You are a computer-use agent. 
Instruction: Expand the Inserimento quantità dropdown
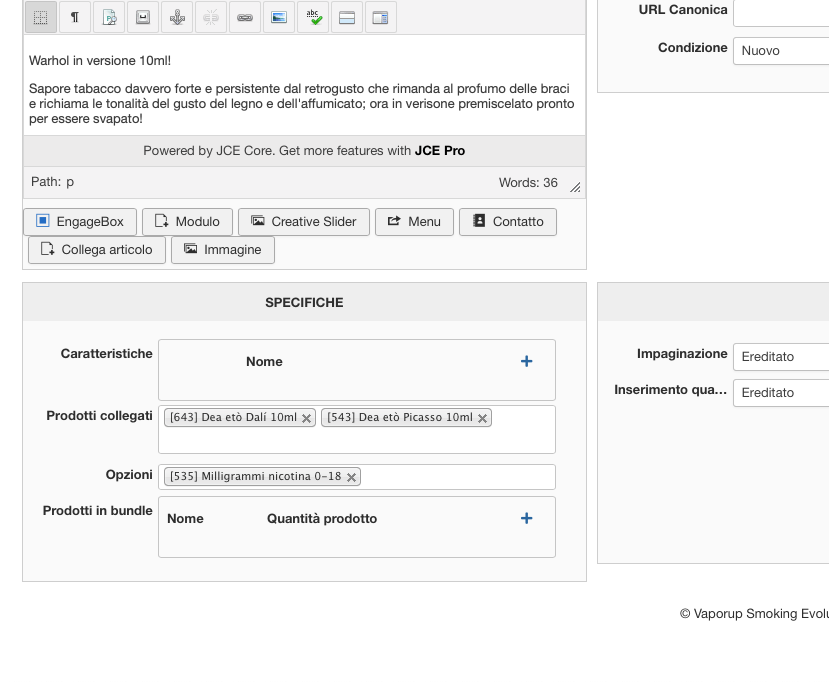pyautogui.click(x=781, y=393)
